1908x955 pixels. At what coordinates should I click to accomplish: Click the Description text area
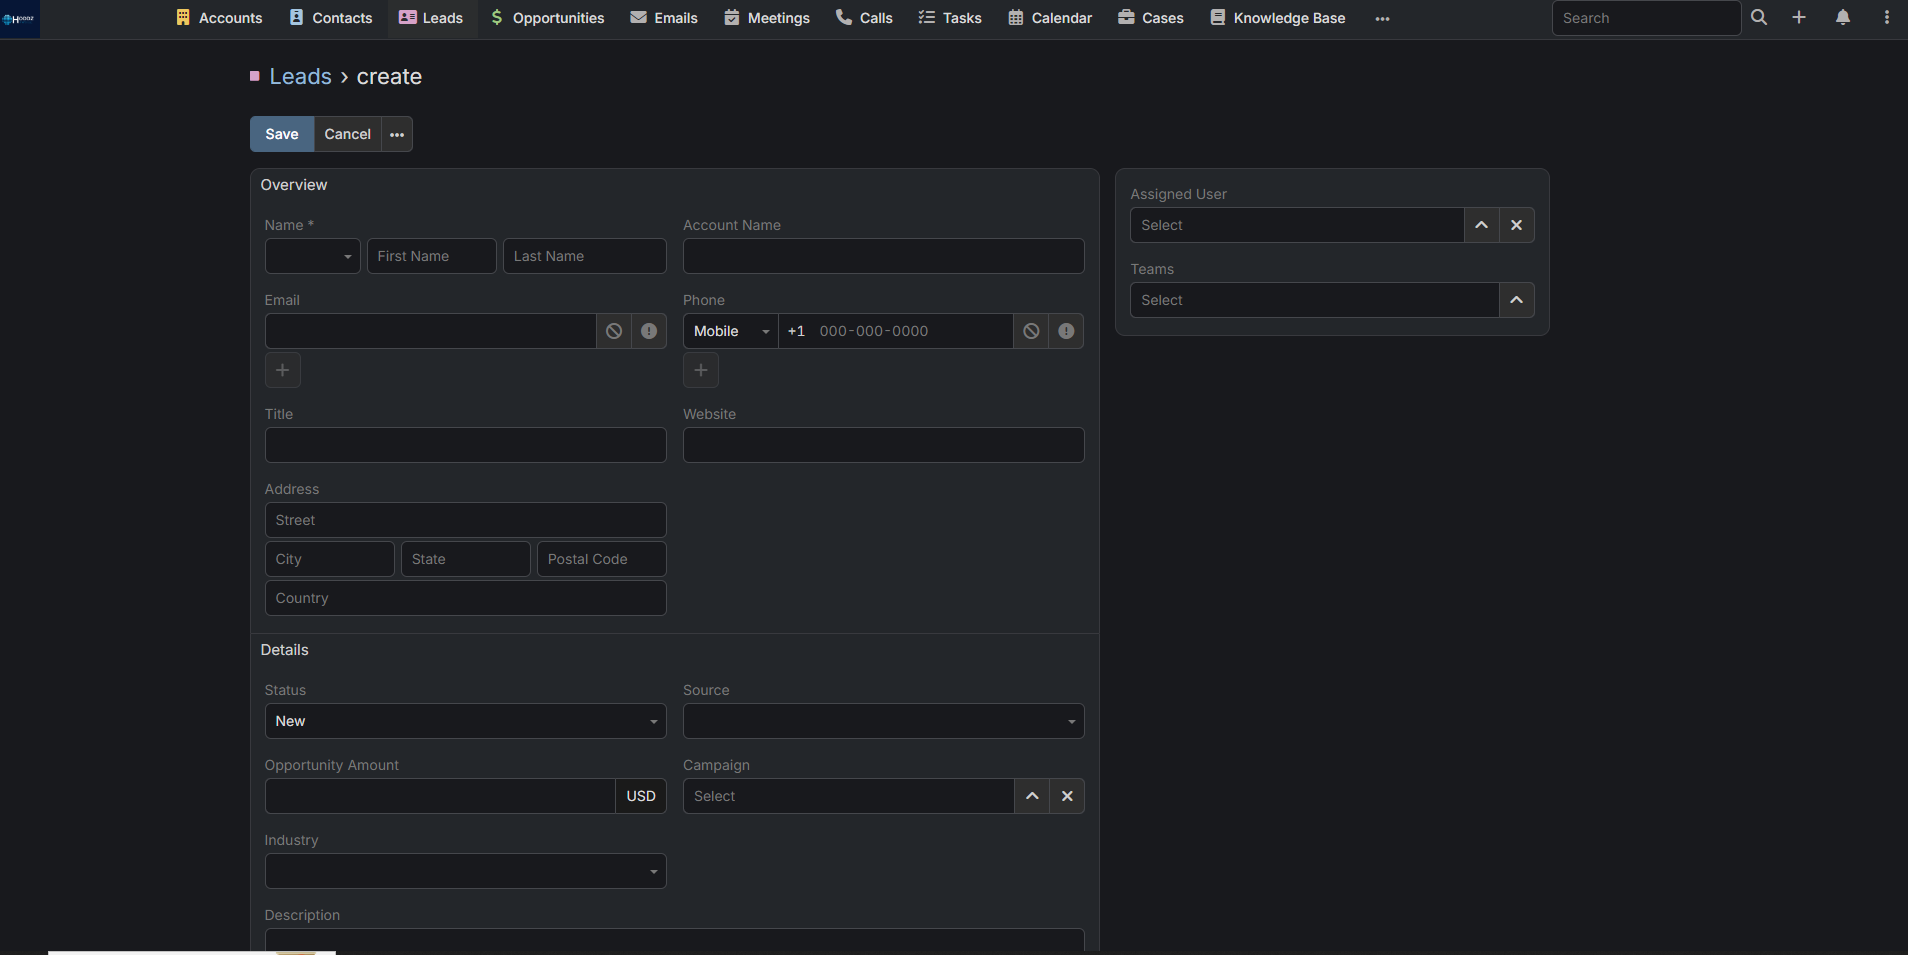coord(674,940)
